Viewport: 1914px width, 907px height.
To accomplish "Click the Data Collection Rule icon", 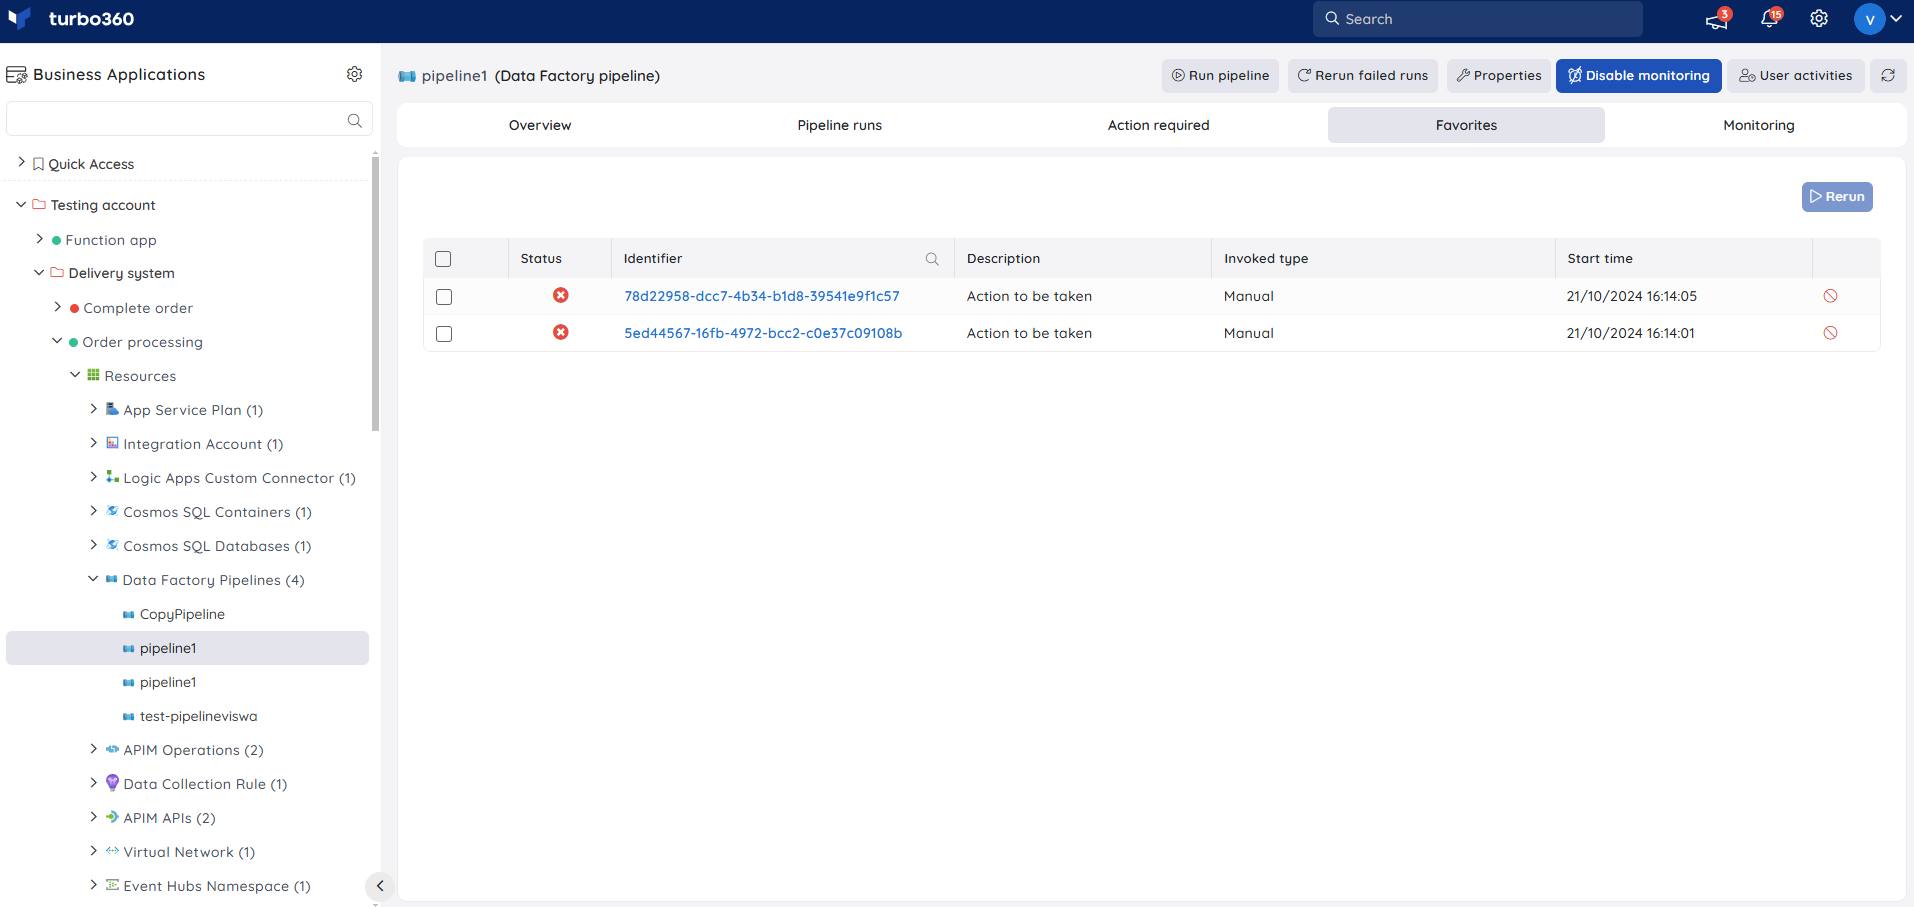I will click(112, 783).
